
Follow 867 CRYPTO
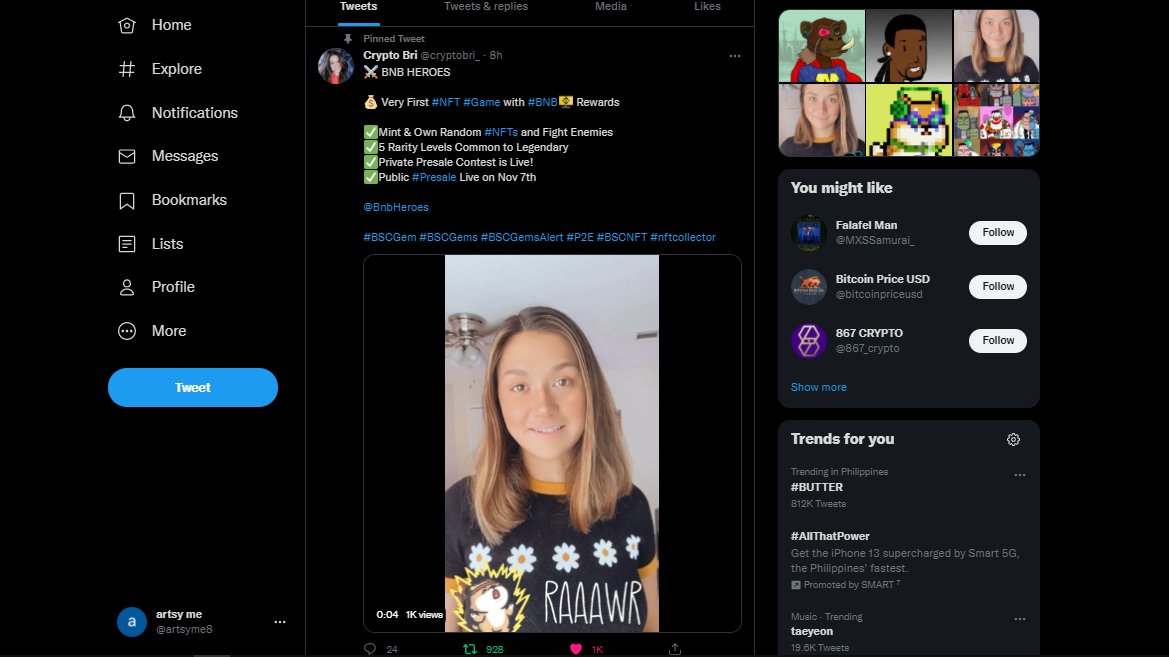998,341
